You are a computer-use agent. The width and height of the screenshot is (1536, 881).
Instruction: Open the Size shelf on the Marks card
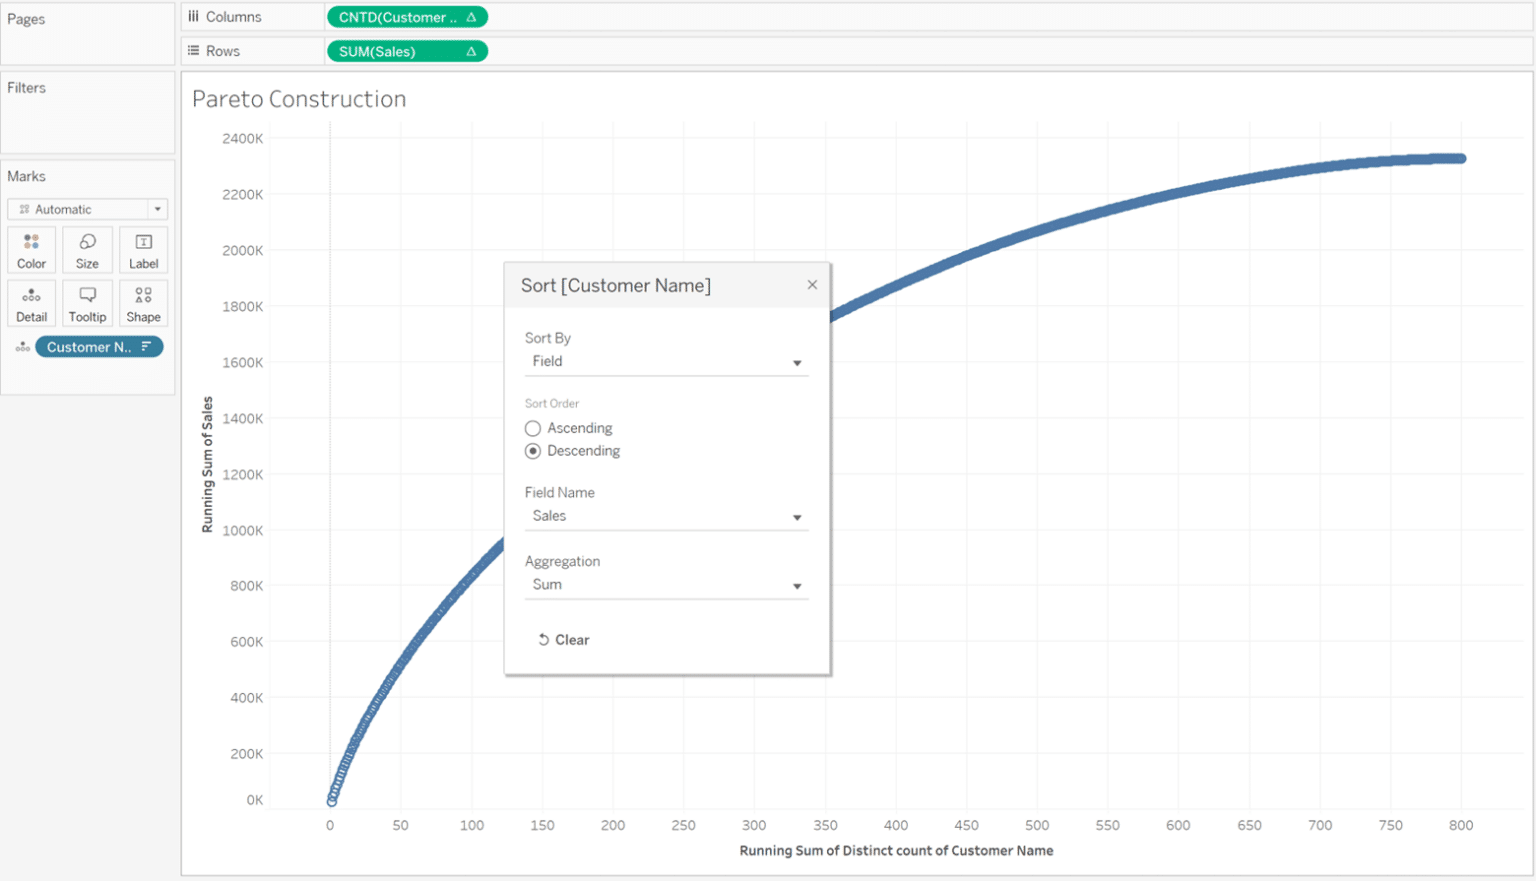pyautogui.click(x=87, y=249)
